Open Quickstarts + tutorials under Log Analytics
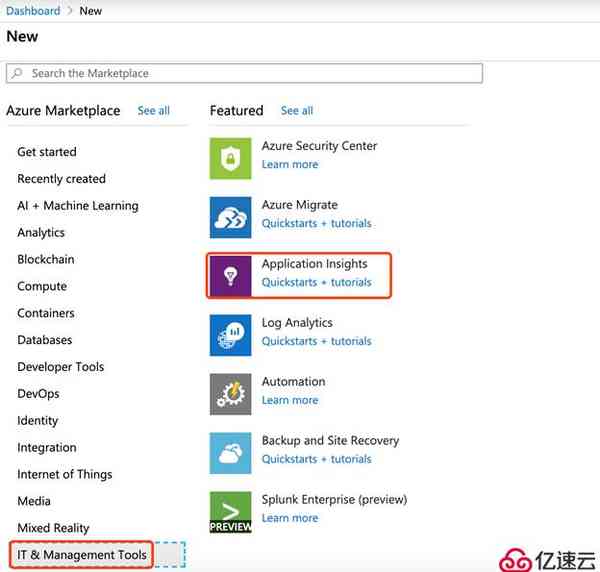600x572 pixels. pos(316,341)
